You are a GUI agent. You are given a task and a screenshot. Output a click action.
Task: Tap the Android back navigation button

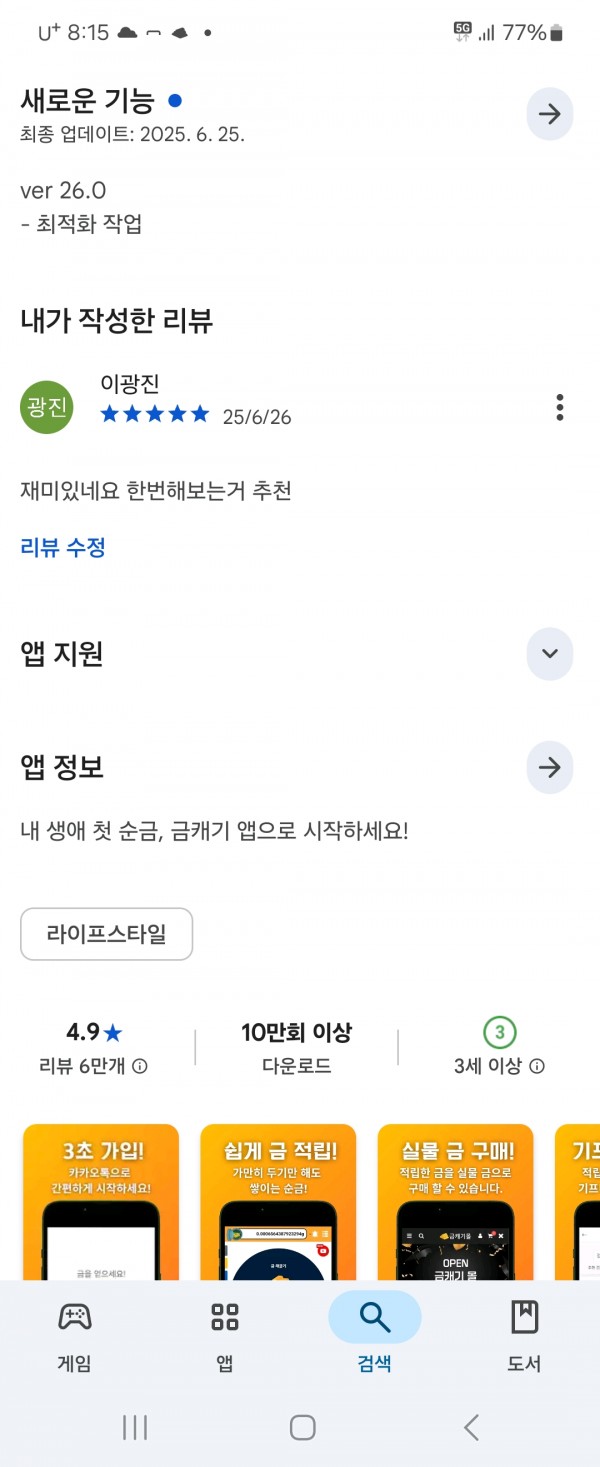471,1427
